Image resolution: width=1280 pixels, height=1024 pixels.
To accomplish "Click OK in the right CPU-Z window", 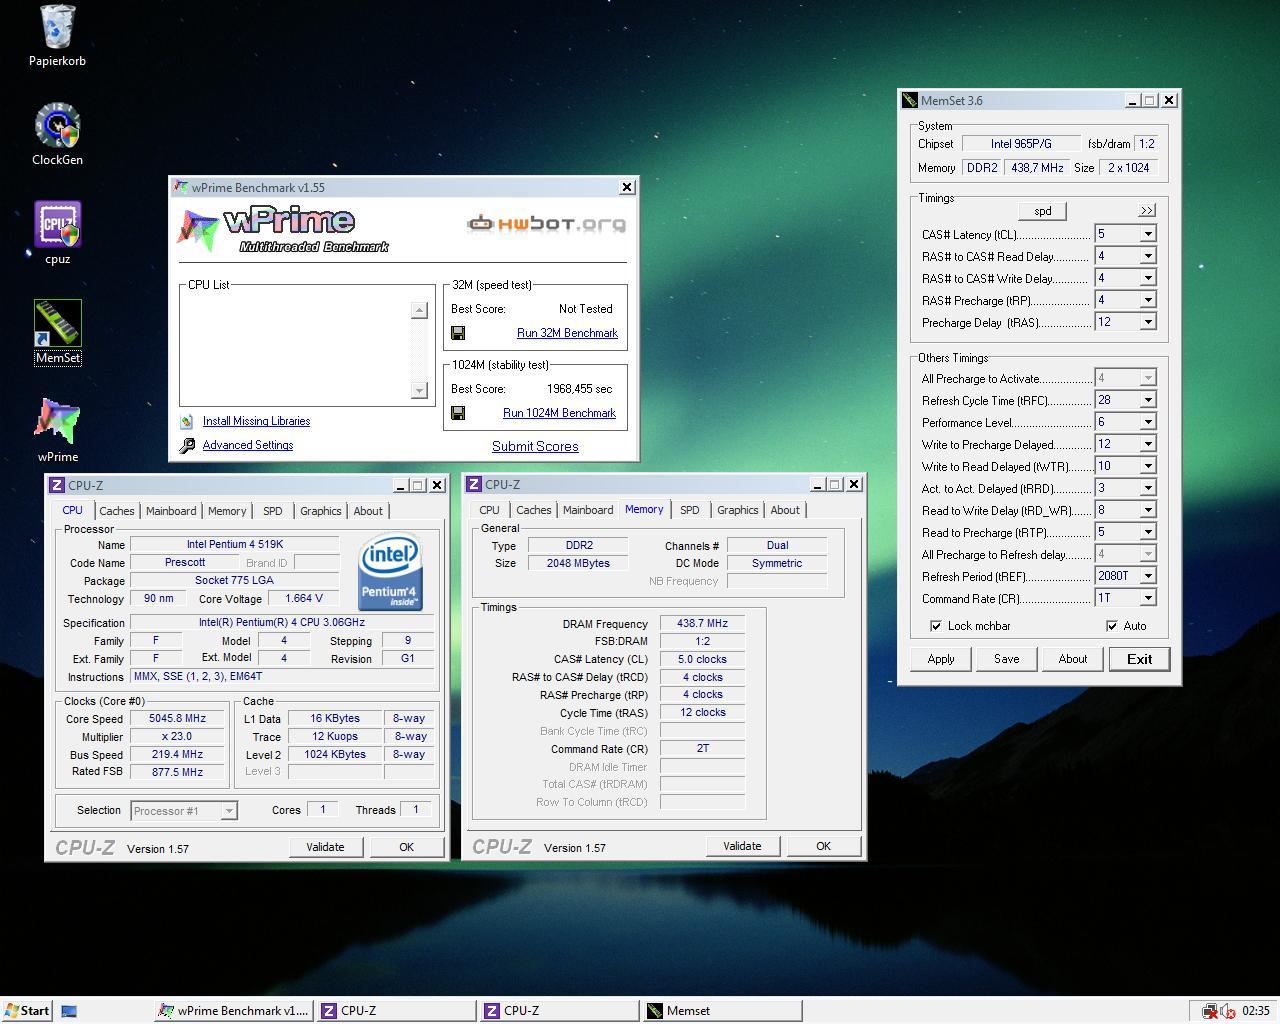I will [x=823, y=846].
